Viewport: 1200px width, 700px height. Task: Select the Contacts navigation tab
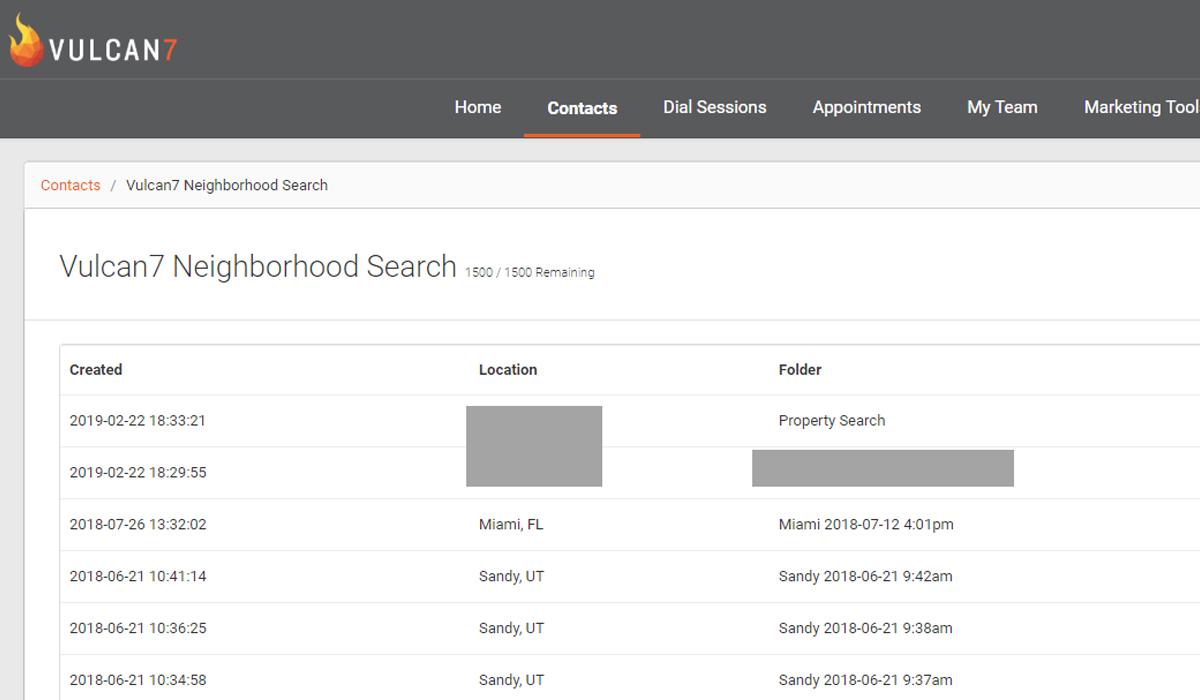[582, 108]
